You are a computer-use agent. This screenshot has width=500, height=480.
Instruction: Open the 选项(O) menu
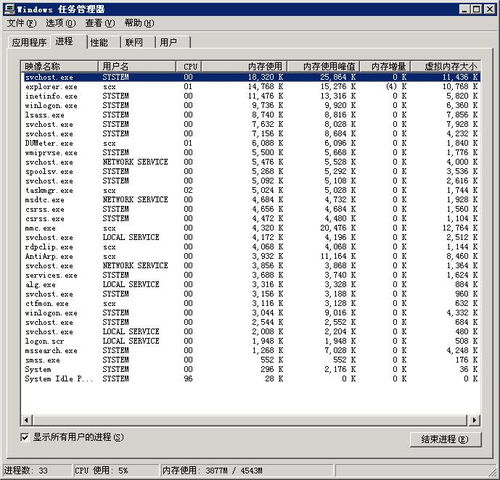pos(60,23)
